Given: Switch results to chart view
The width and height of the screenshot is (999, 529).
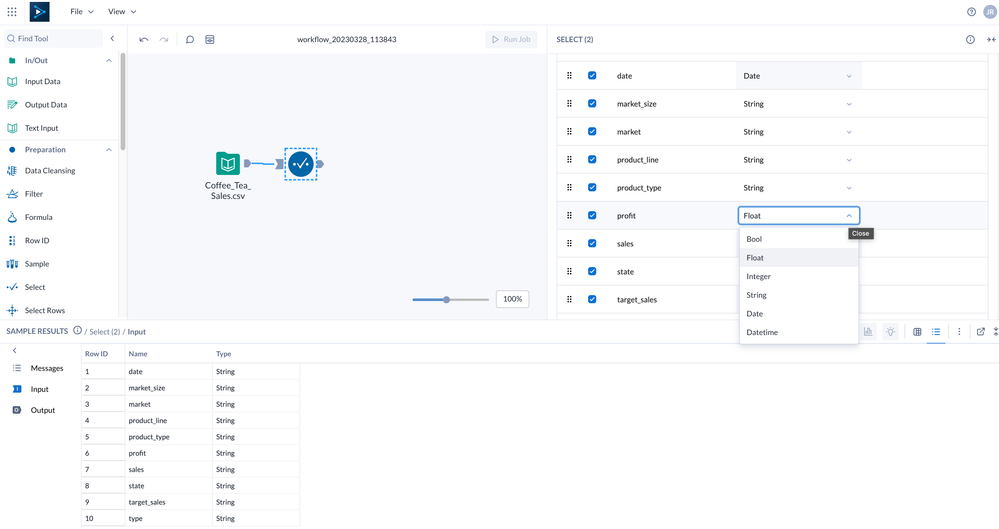Looking at the screenshot, I should click(x=868, y=331).
